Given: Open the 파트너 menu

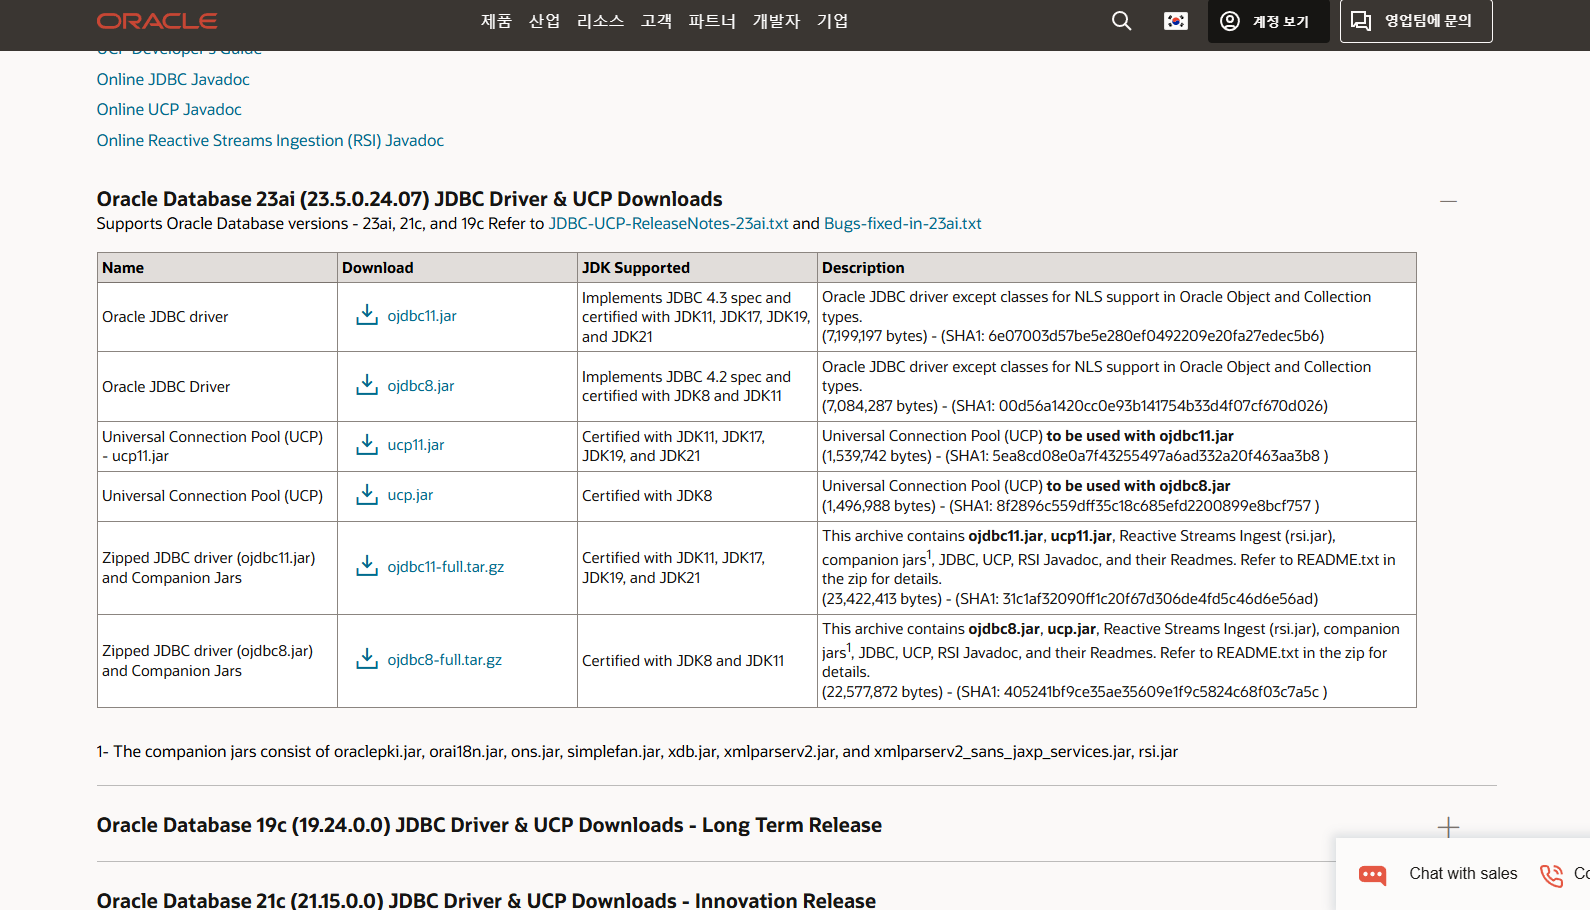Looking at the screenshot, I should pos(712,21).
